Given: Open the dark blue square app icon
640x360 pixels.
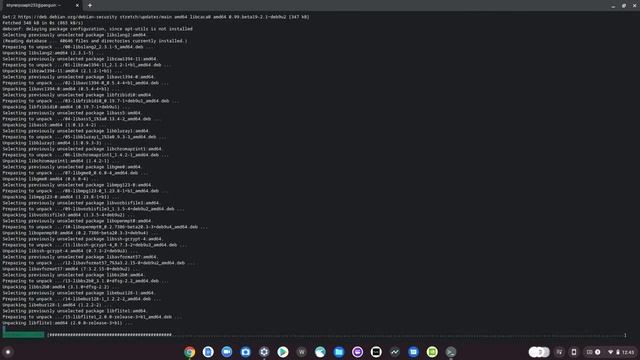Looking at the screenshot, I should [413, 352].
